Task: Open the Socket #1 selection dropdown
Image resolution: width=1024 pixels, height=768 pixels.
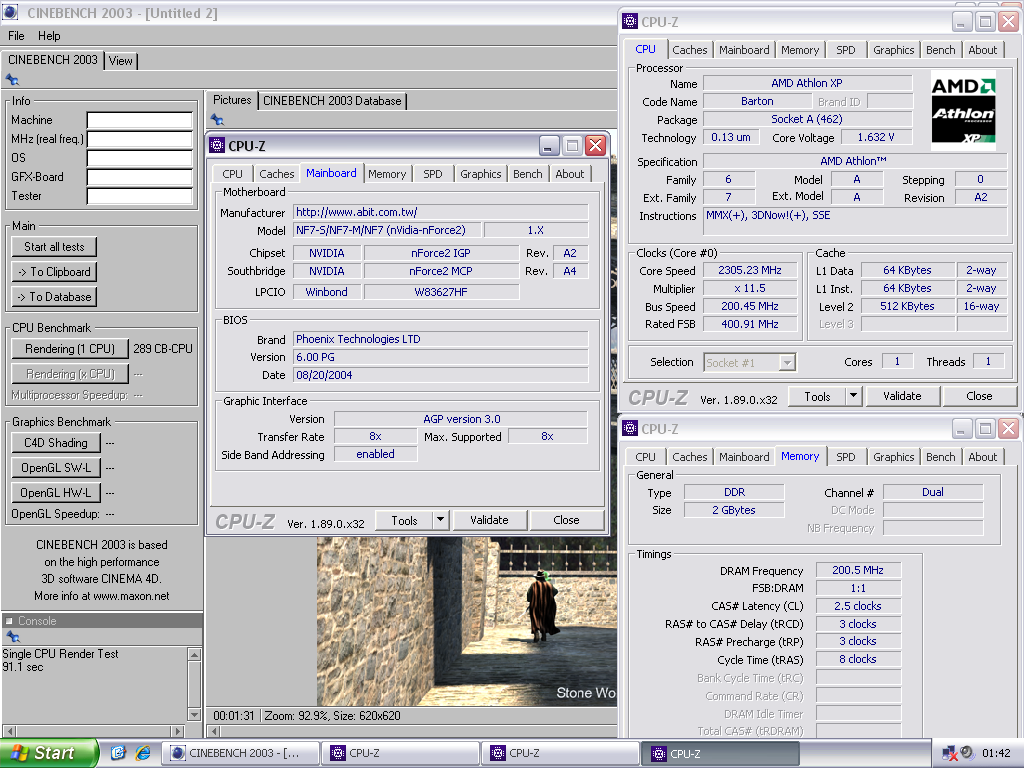Action: (788, 362)
